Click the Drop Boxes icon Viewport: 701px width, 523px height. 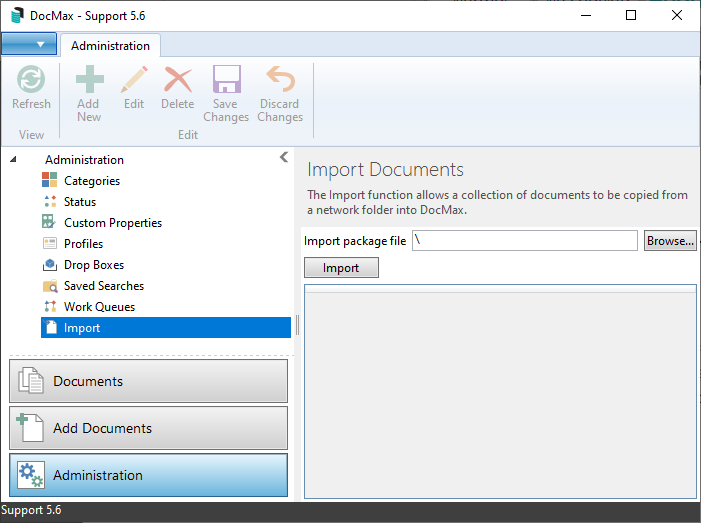(x=50, y=265)
